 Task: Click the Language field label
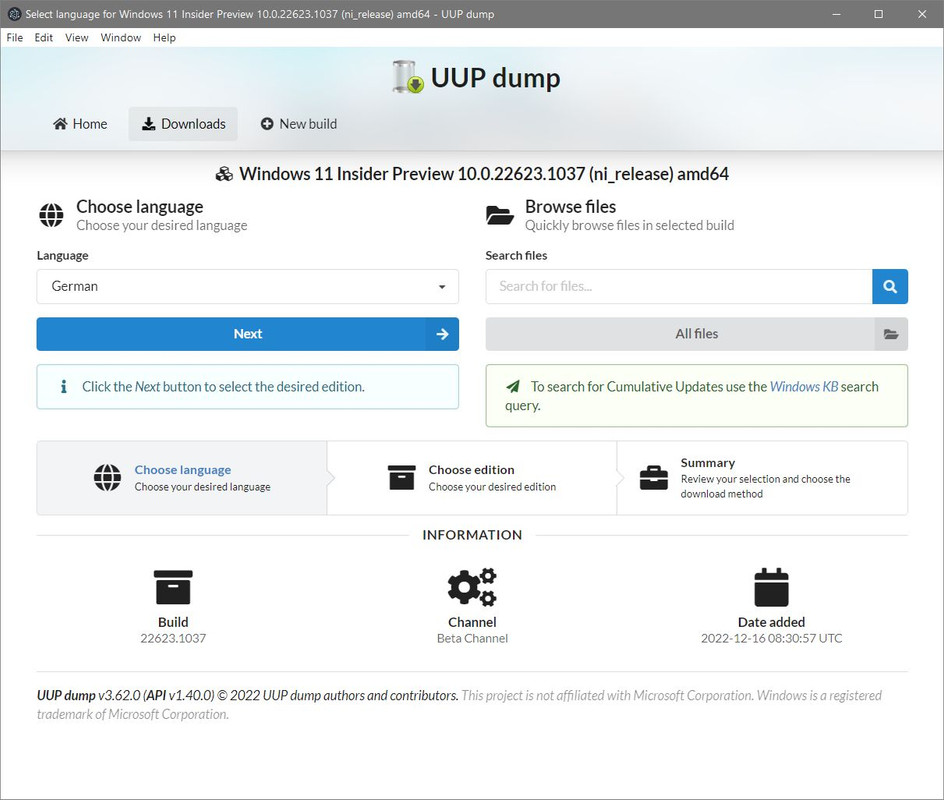click(63, 255)
